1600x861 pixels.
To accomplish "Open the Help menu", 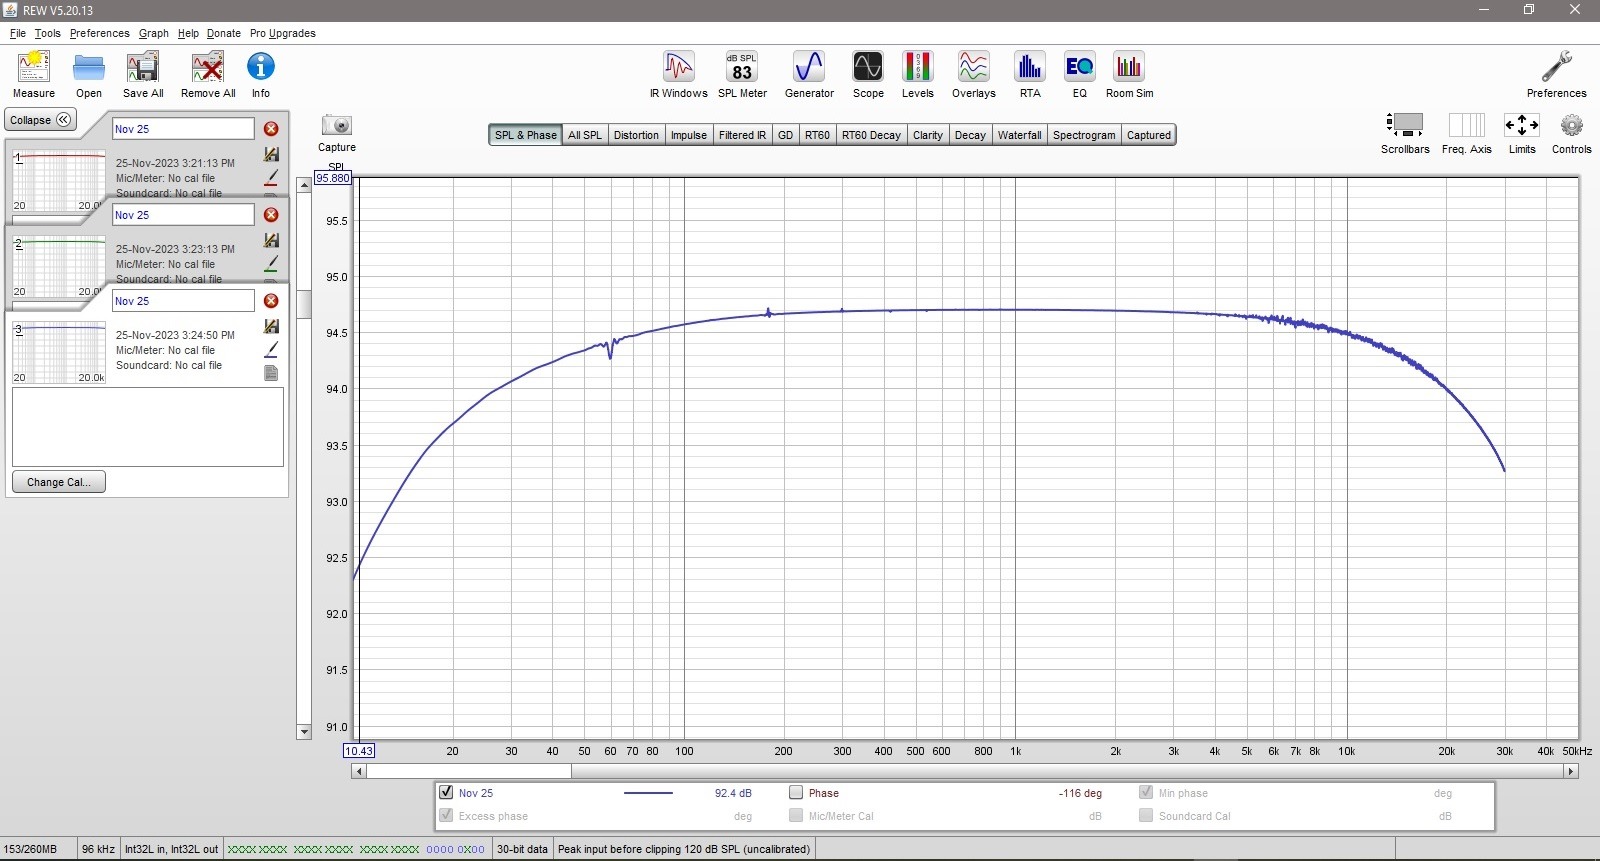I will [188, 33].
